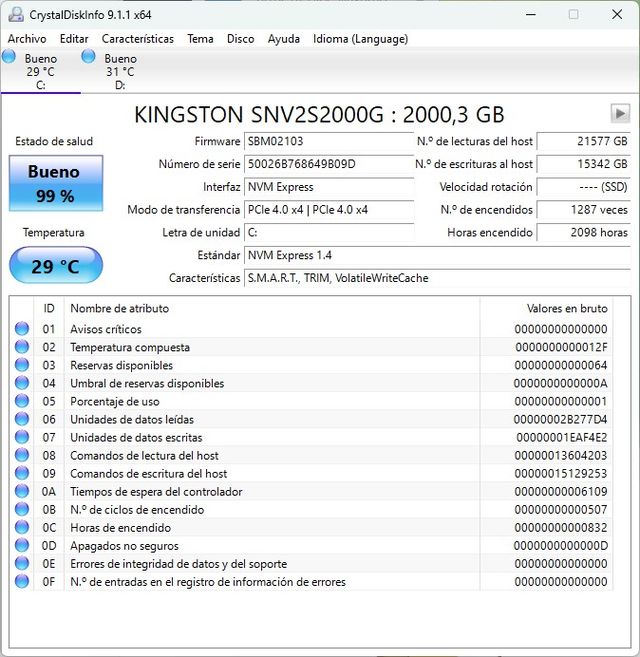Screen dimensions: 640x657
Task: Open the Archivo menu
Action: point(27,39)
